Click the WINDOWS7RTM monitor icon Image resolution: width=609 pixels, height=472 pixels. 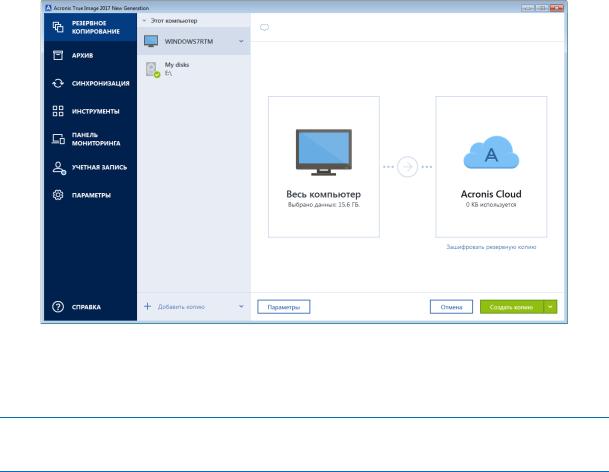click(x=151, y=41)
